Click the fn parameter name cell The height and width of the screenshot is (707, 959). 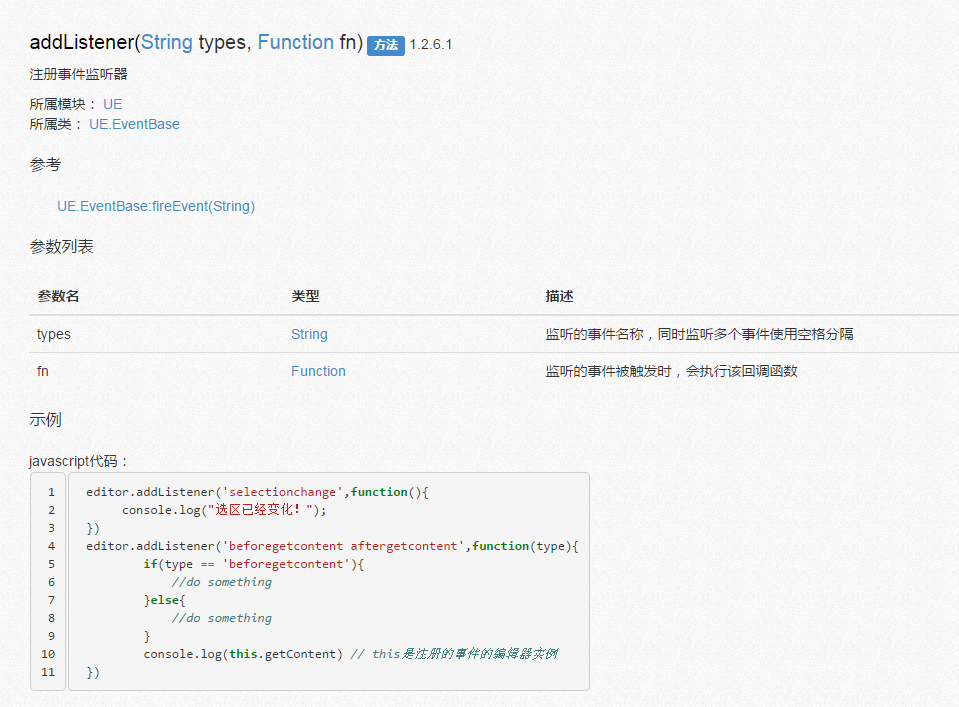point(43,371)
